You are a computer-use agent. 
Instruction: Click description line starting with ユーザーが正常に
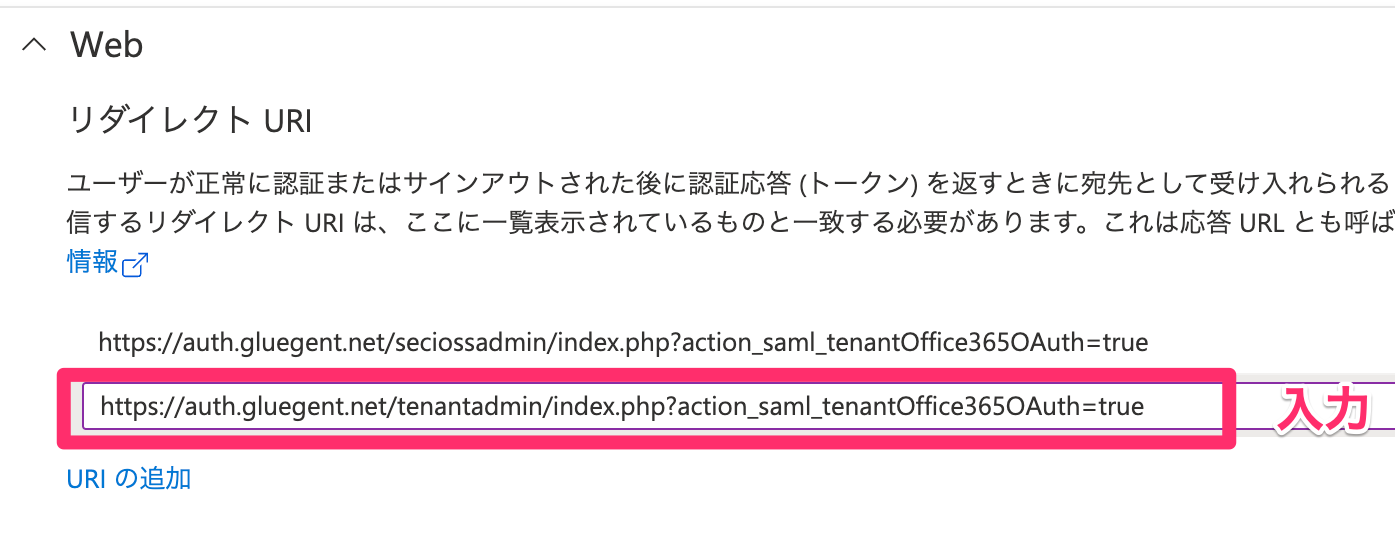[x=700, y=183]
